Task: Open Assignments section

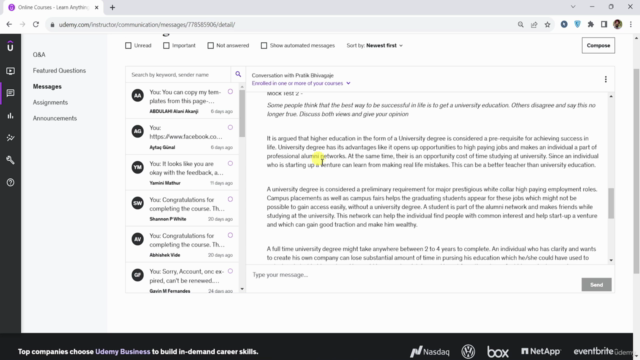Action: (x=50, y=102)
